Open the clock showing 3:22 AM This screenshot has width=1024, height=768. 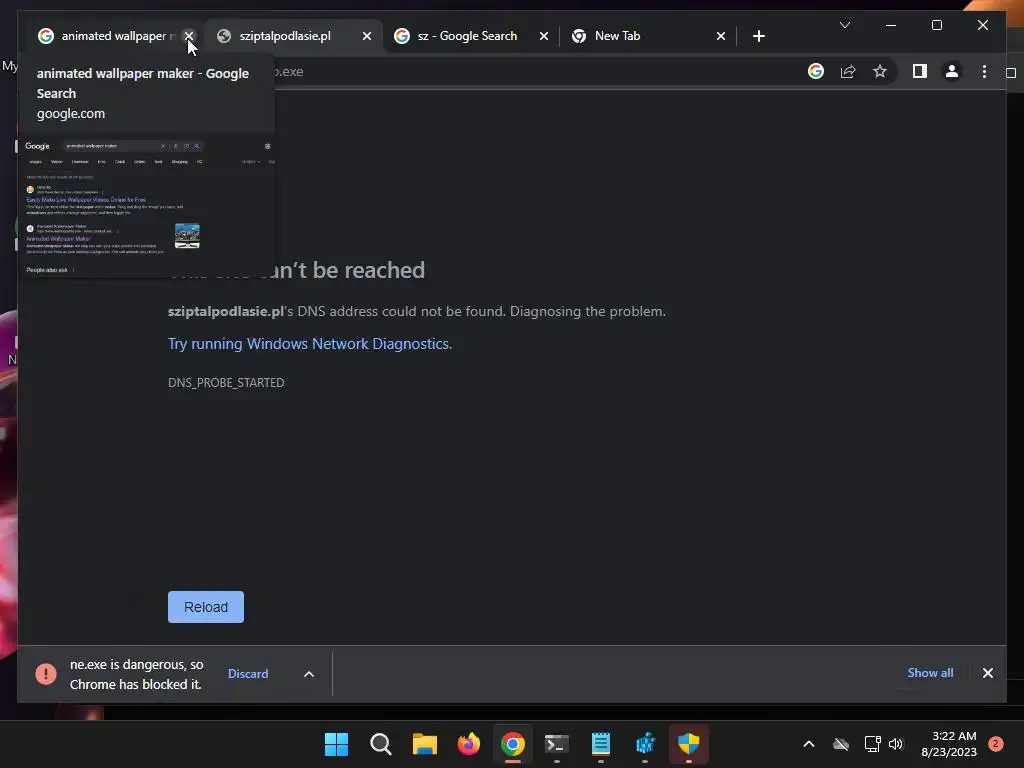[949, 744]
